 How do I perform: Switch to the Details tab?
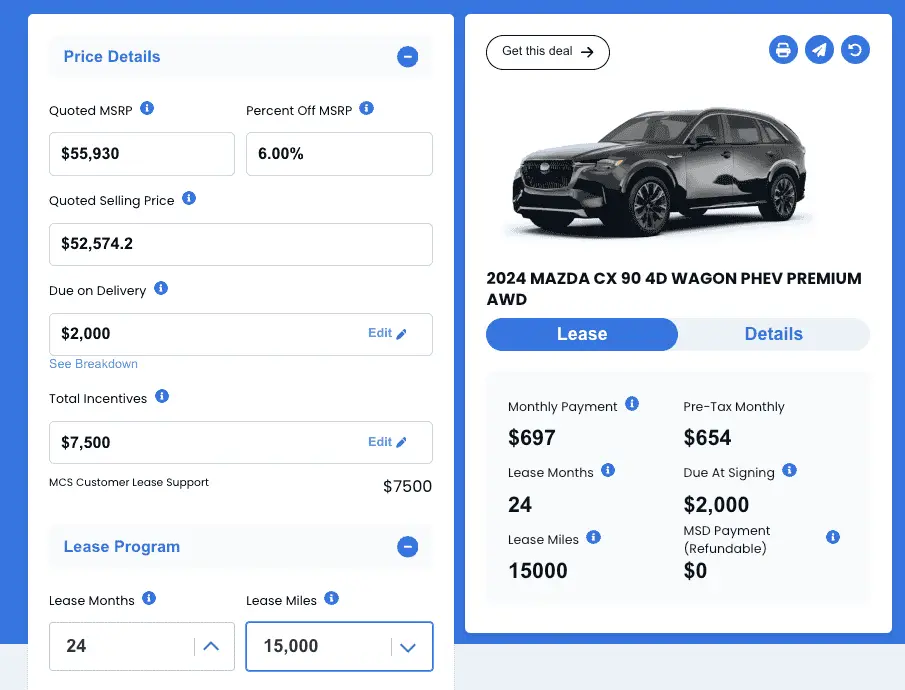coord(773,334)
